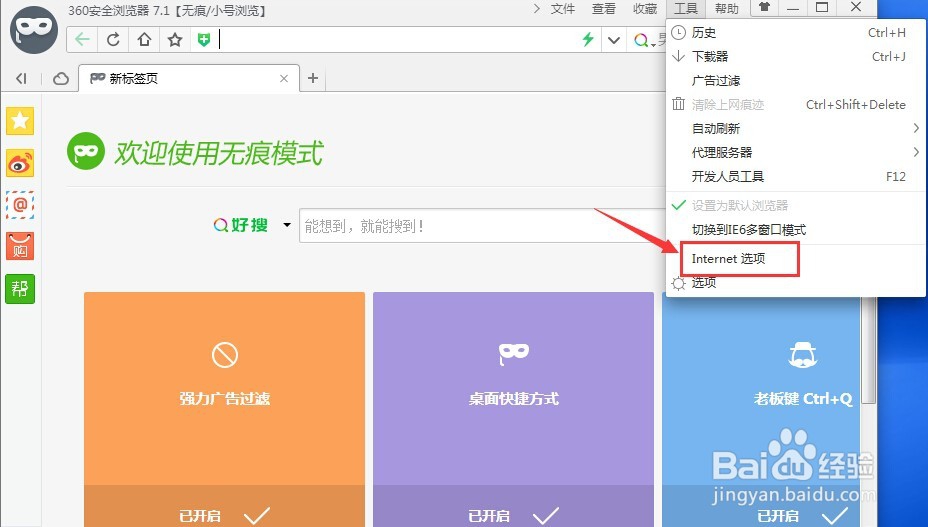This screenshot has height=527, width=928.
Task: Focus the browser address bar
Action: [399, 40]
